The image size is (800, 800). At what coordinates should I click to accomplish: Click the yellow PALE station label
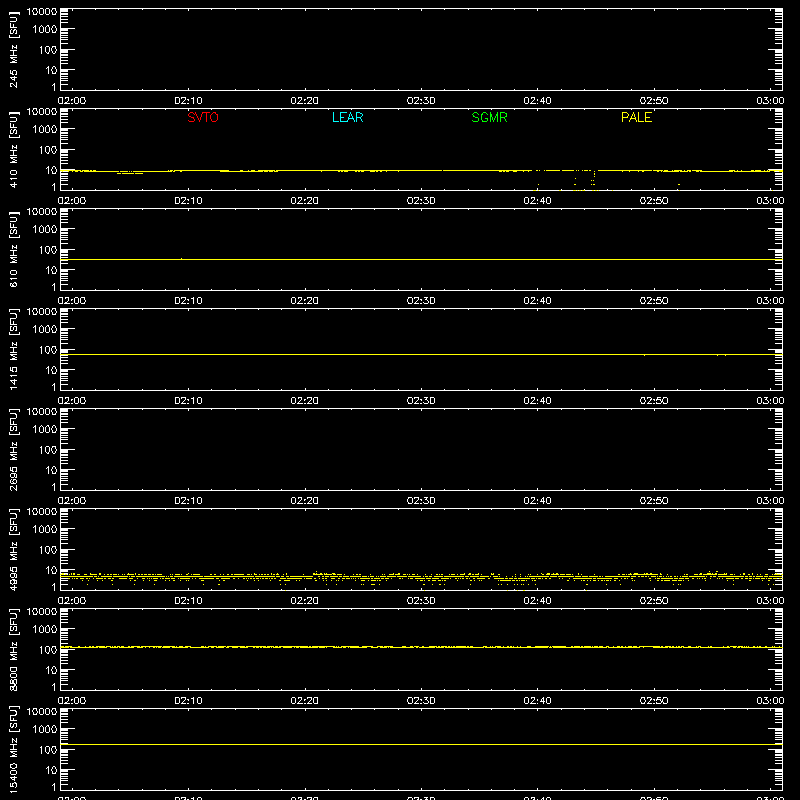(x=636, y=117)
